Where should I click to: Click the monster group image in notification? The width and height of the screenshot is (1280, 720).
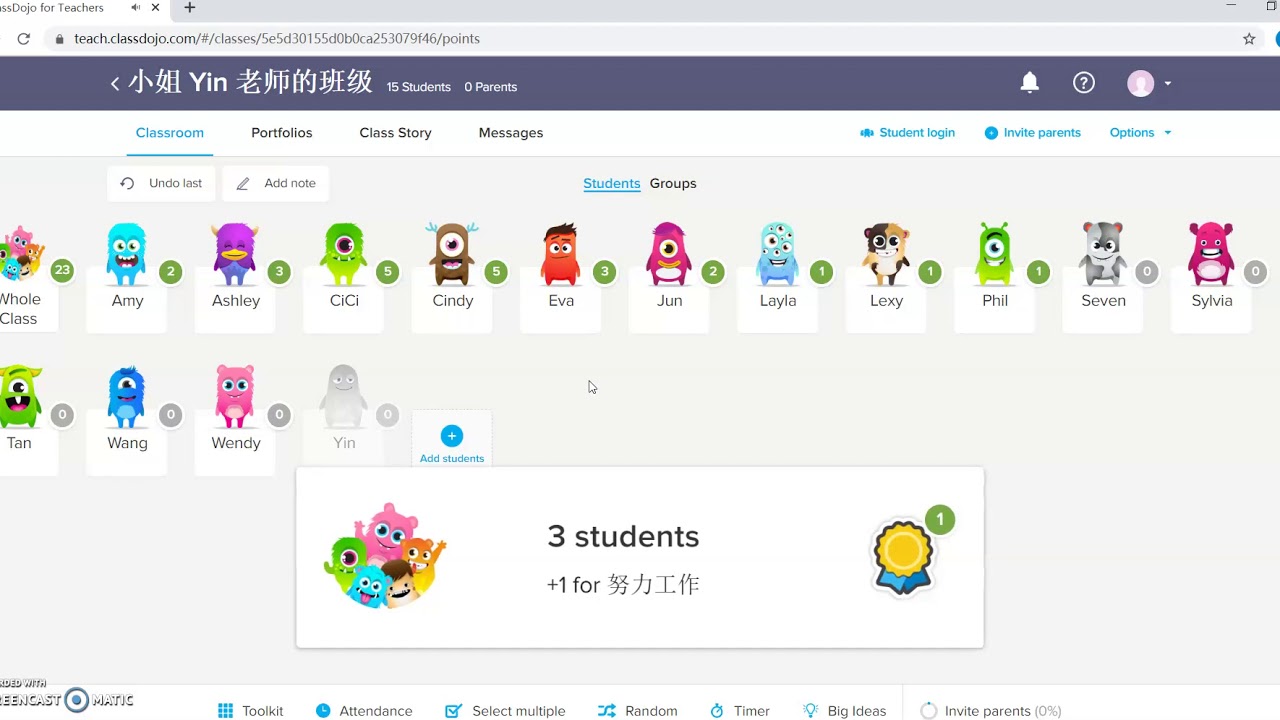pos(384,557)
